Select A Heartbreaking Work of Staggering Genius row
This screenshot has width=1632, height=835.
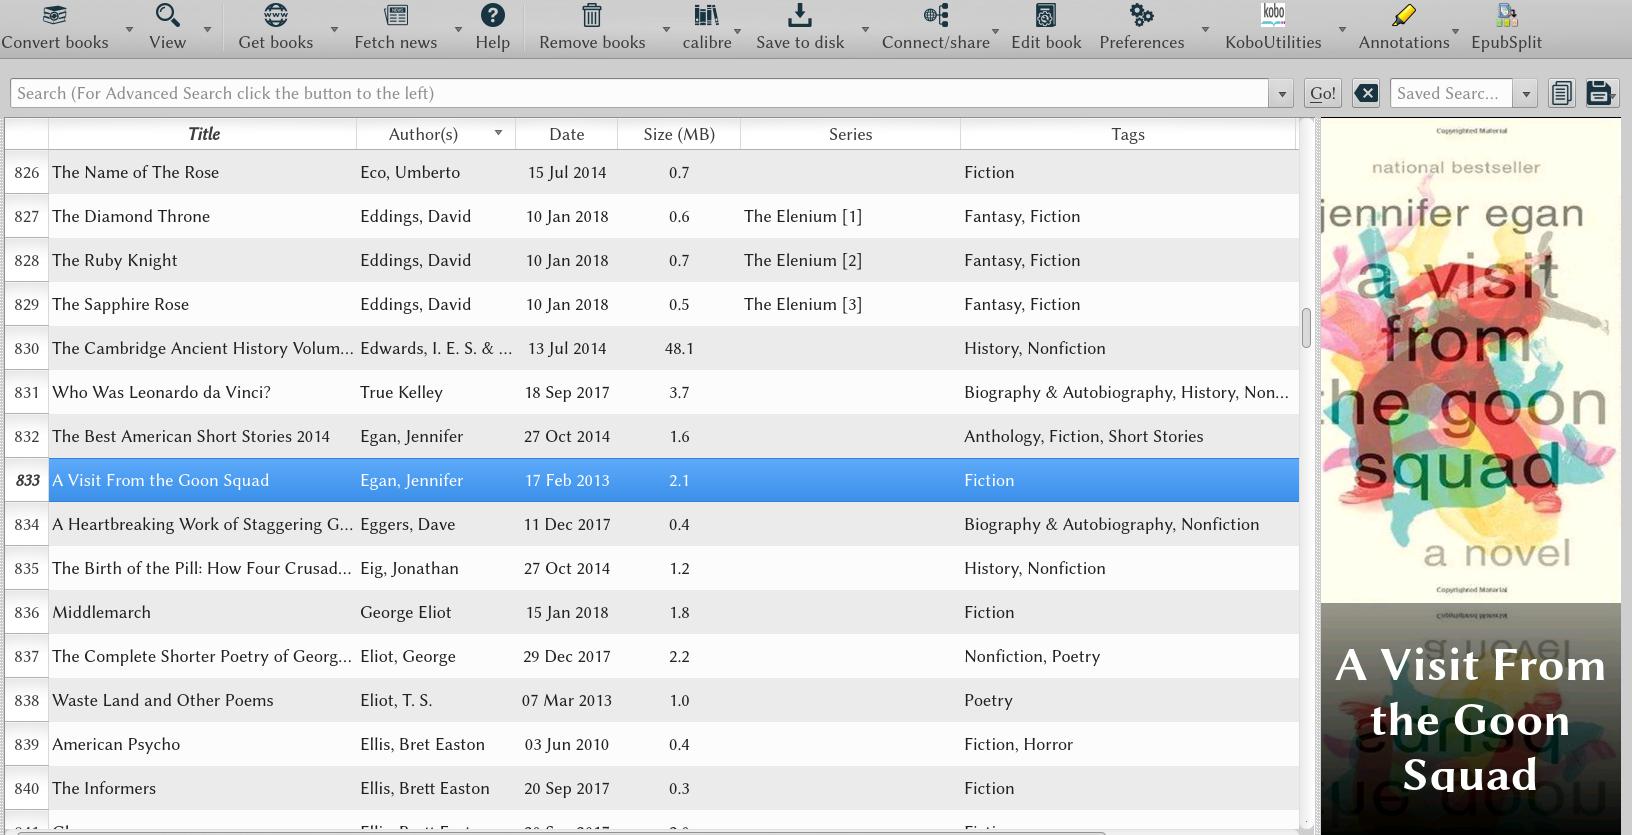tap(203, 524)
